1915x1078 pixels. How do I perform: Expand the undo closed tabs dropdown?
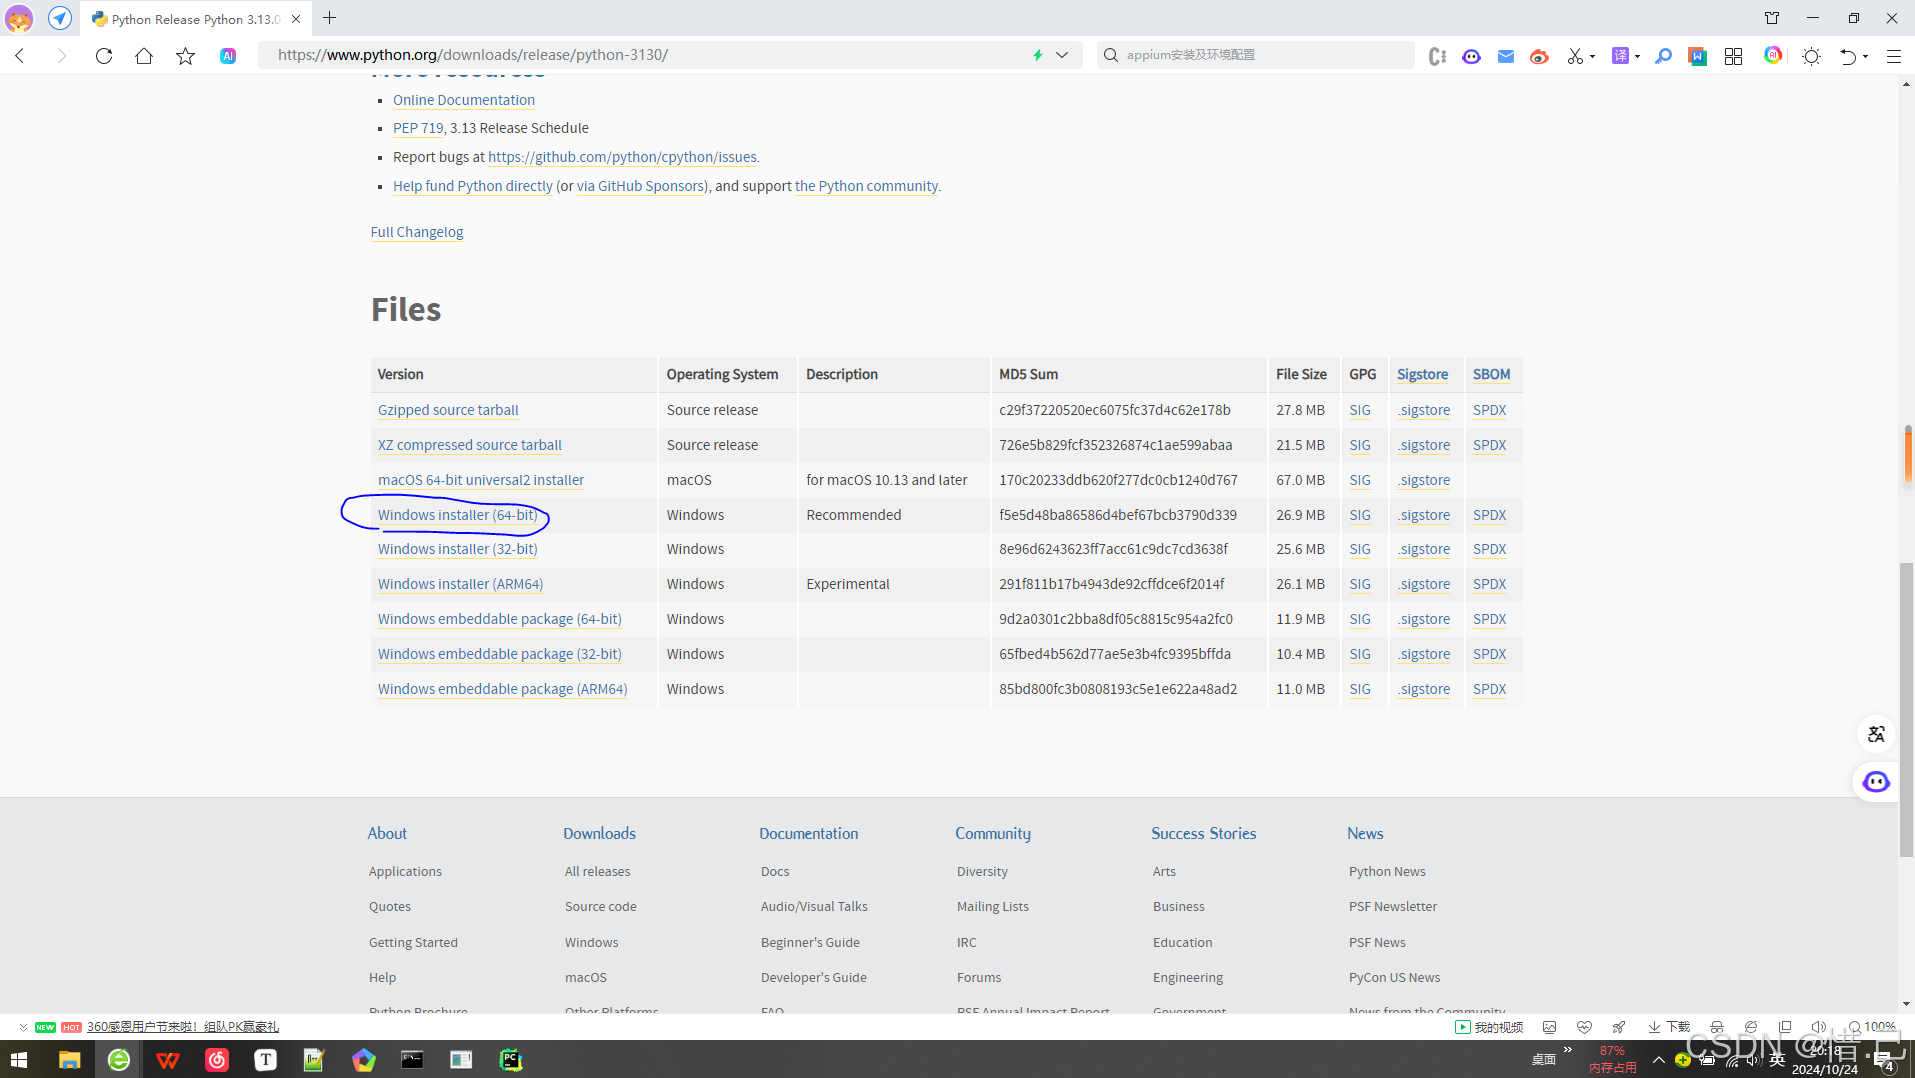click(x=1866, y=56)
